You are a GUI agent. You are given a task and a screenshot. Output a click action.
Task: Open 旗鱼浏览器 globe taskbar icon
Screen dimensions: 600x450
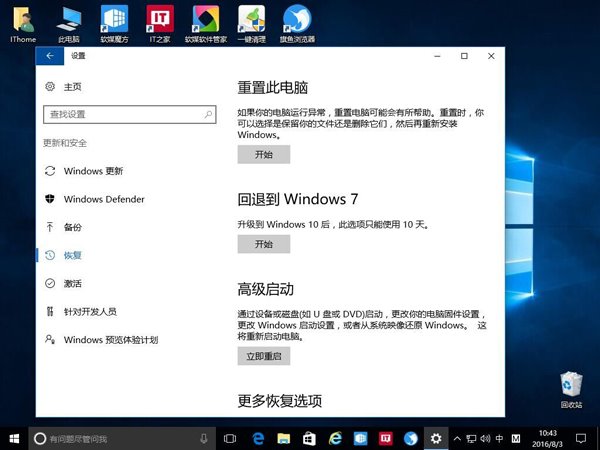point(411,439)
